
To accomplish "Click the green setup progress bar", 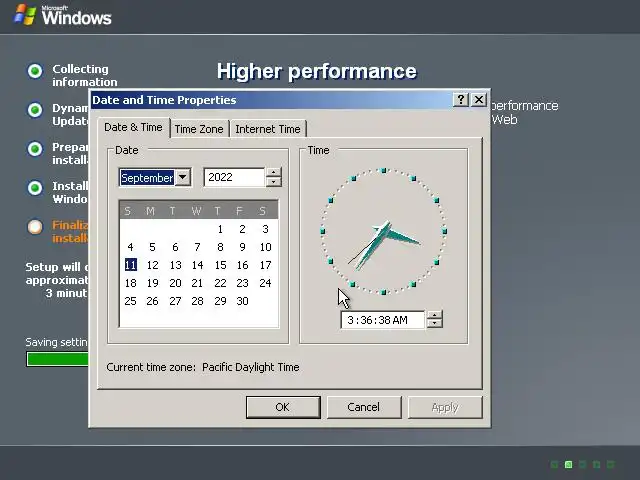I will point(58,359).
